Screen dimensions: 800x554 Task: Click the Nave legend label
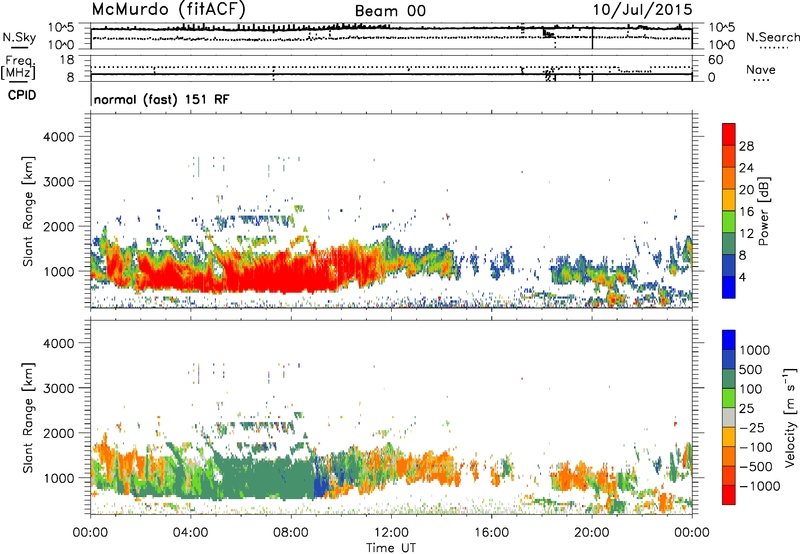tap(761, 69)
